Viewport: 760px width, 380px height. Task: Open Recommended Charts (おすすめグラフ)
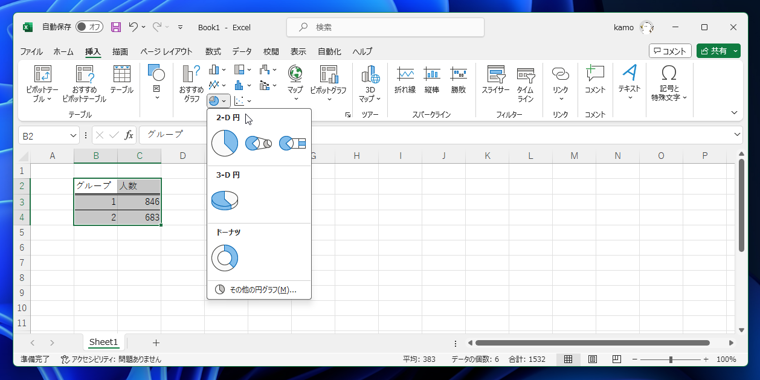click(x=191, y=84)
